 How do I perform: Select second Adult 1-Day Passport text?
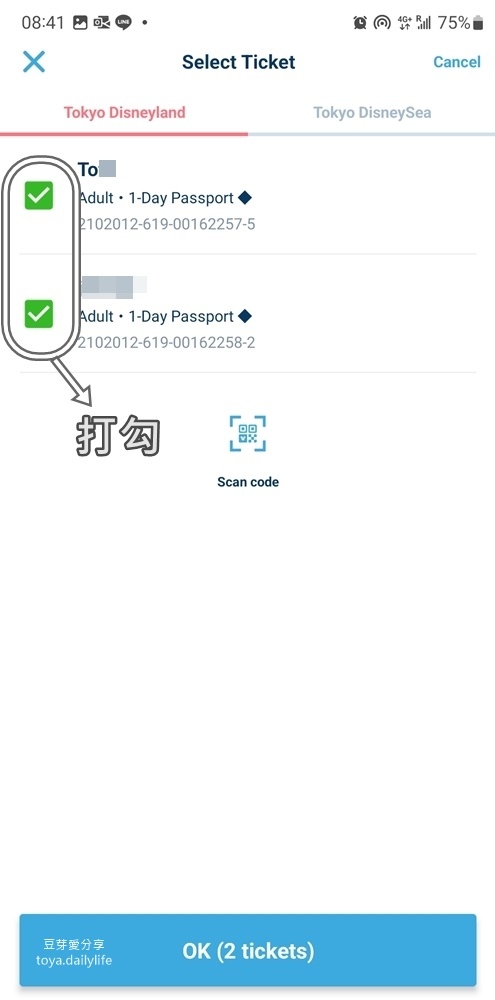[156, 316]
